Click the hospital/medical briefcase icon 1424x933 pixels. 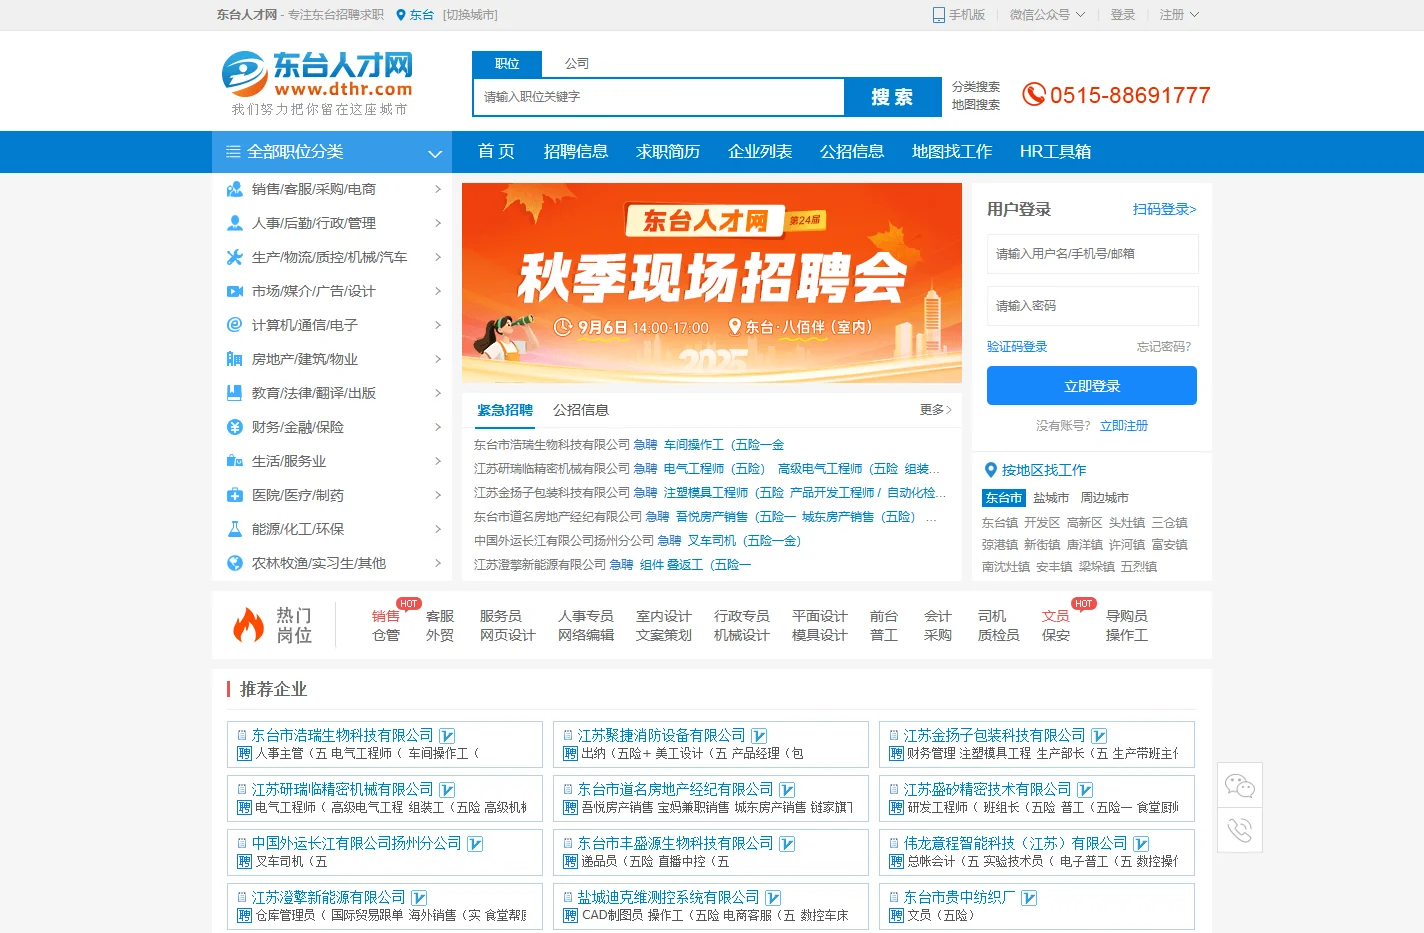[235, 495]
